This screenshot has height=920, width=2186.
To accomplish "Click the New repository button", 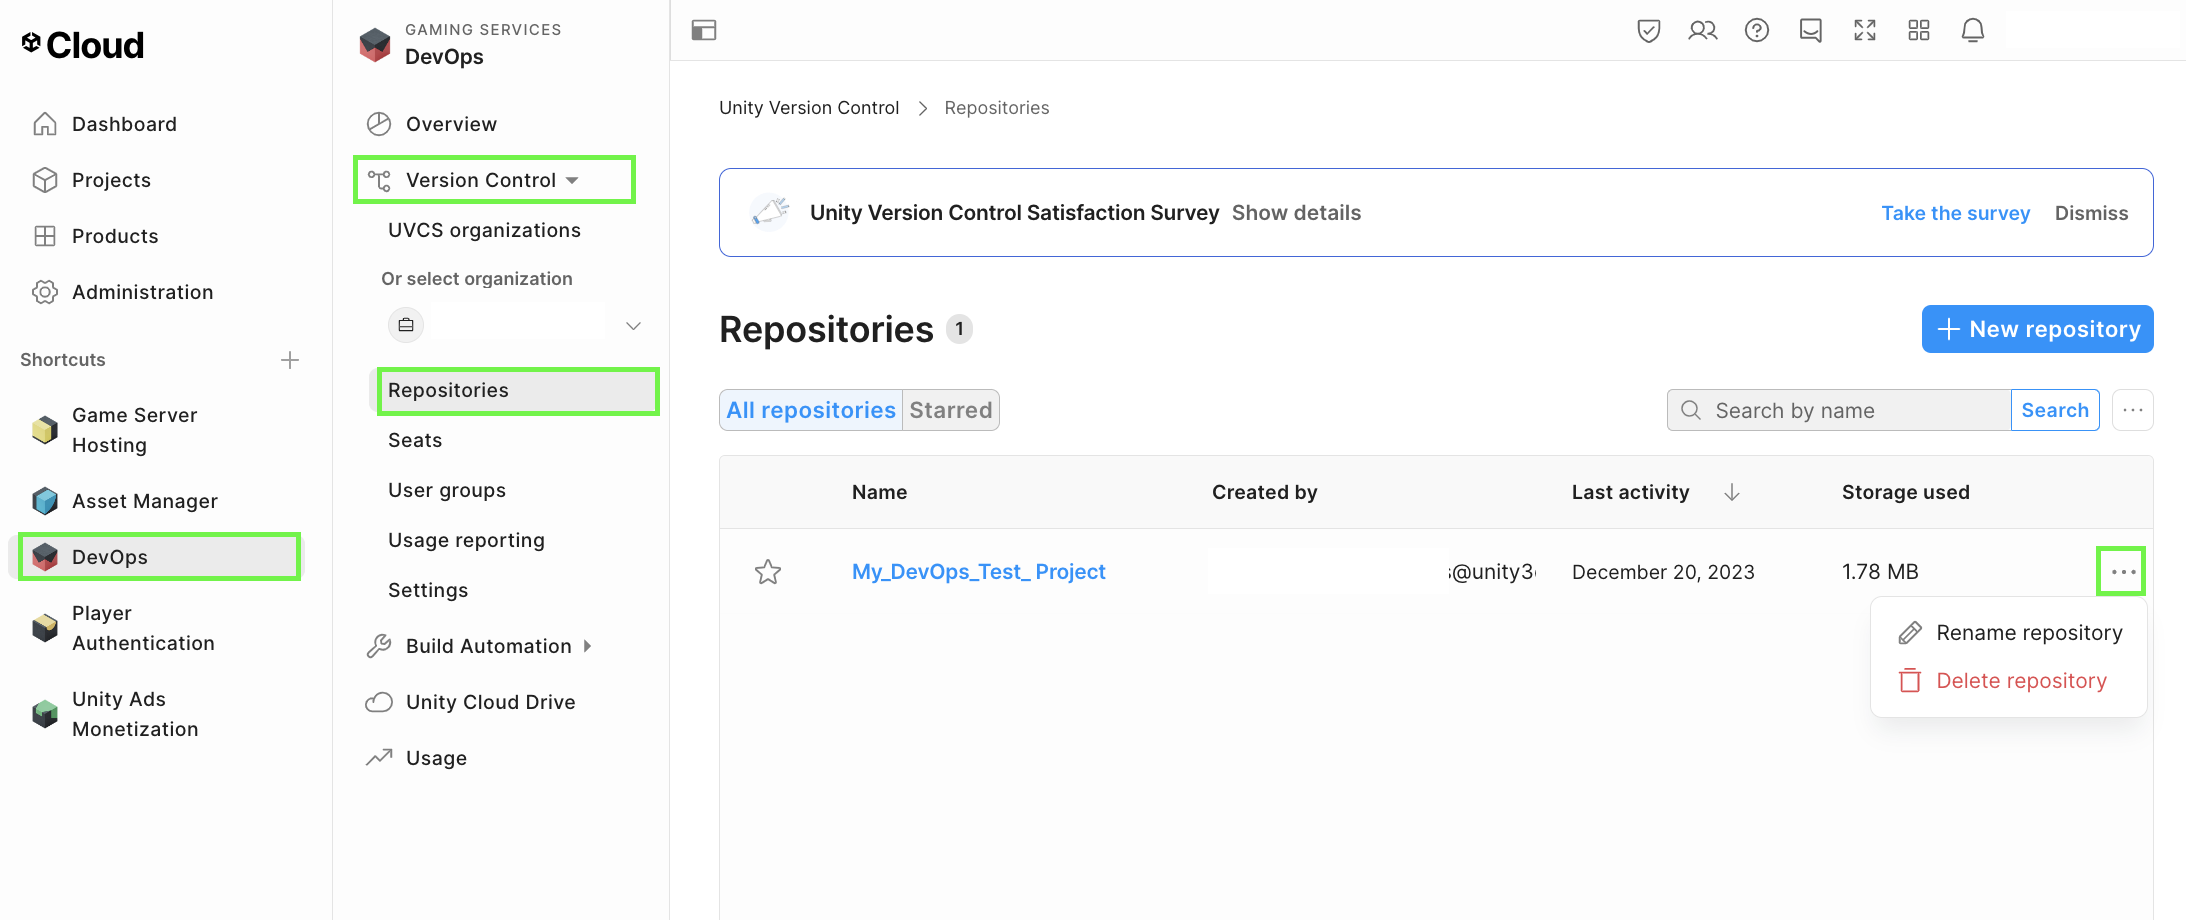I will click(x=2037, y=329).
